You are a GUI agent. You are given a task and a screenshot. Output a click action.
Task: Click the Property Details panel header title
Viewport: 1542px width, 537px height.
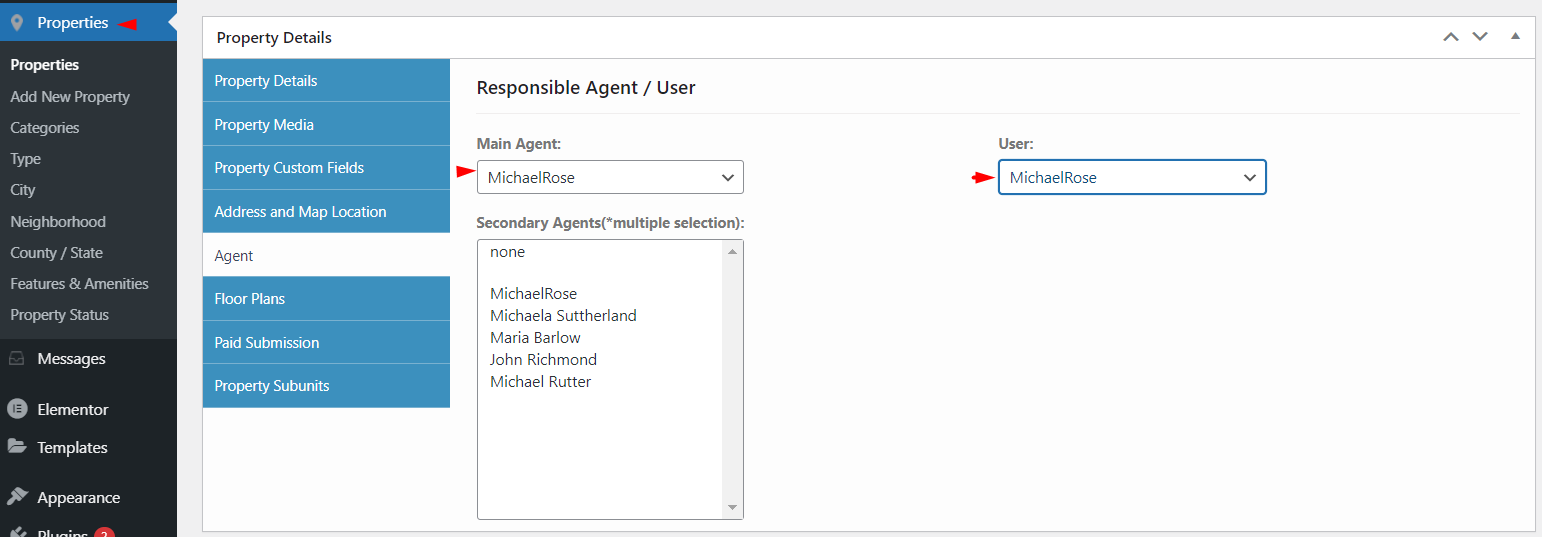(274, 37)
